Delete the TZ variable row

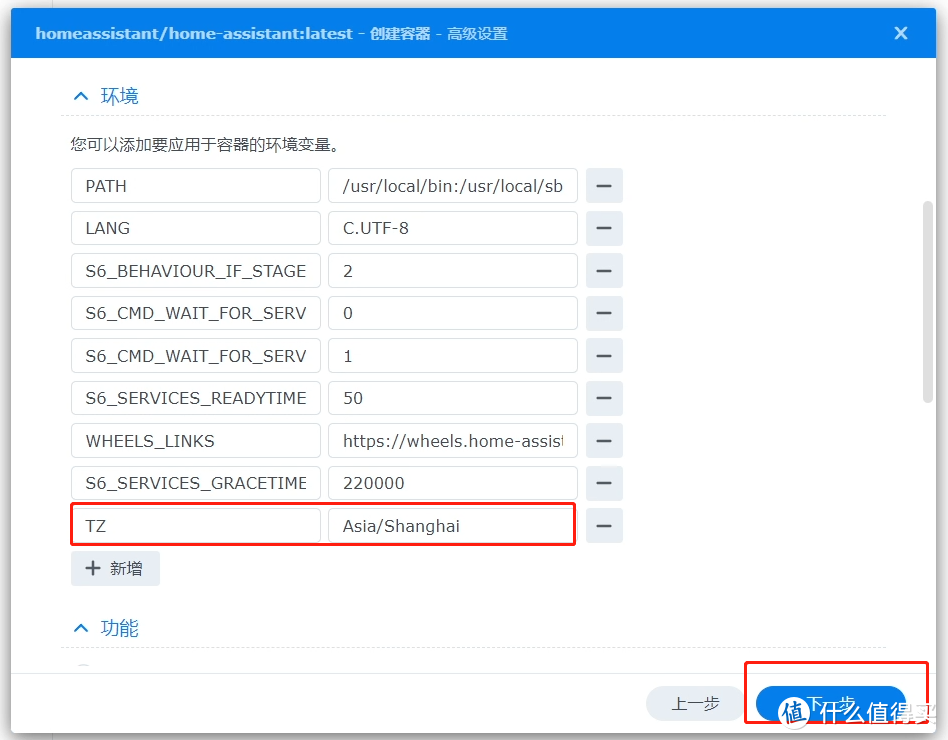point(604,525)
